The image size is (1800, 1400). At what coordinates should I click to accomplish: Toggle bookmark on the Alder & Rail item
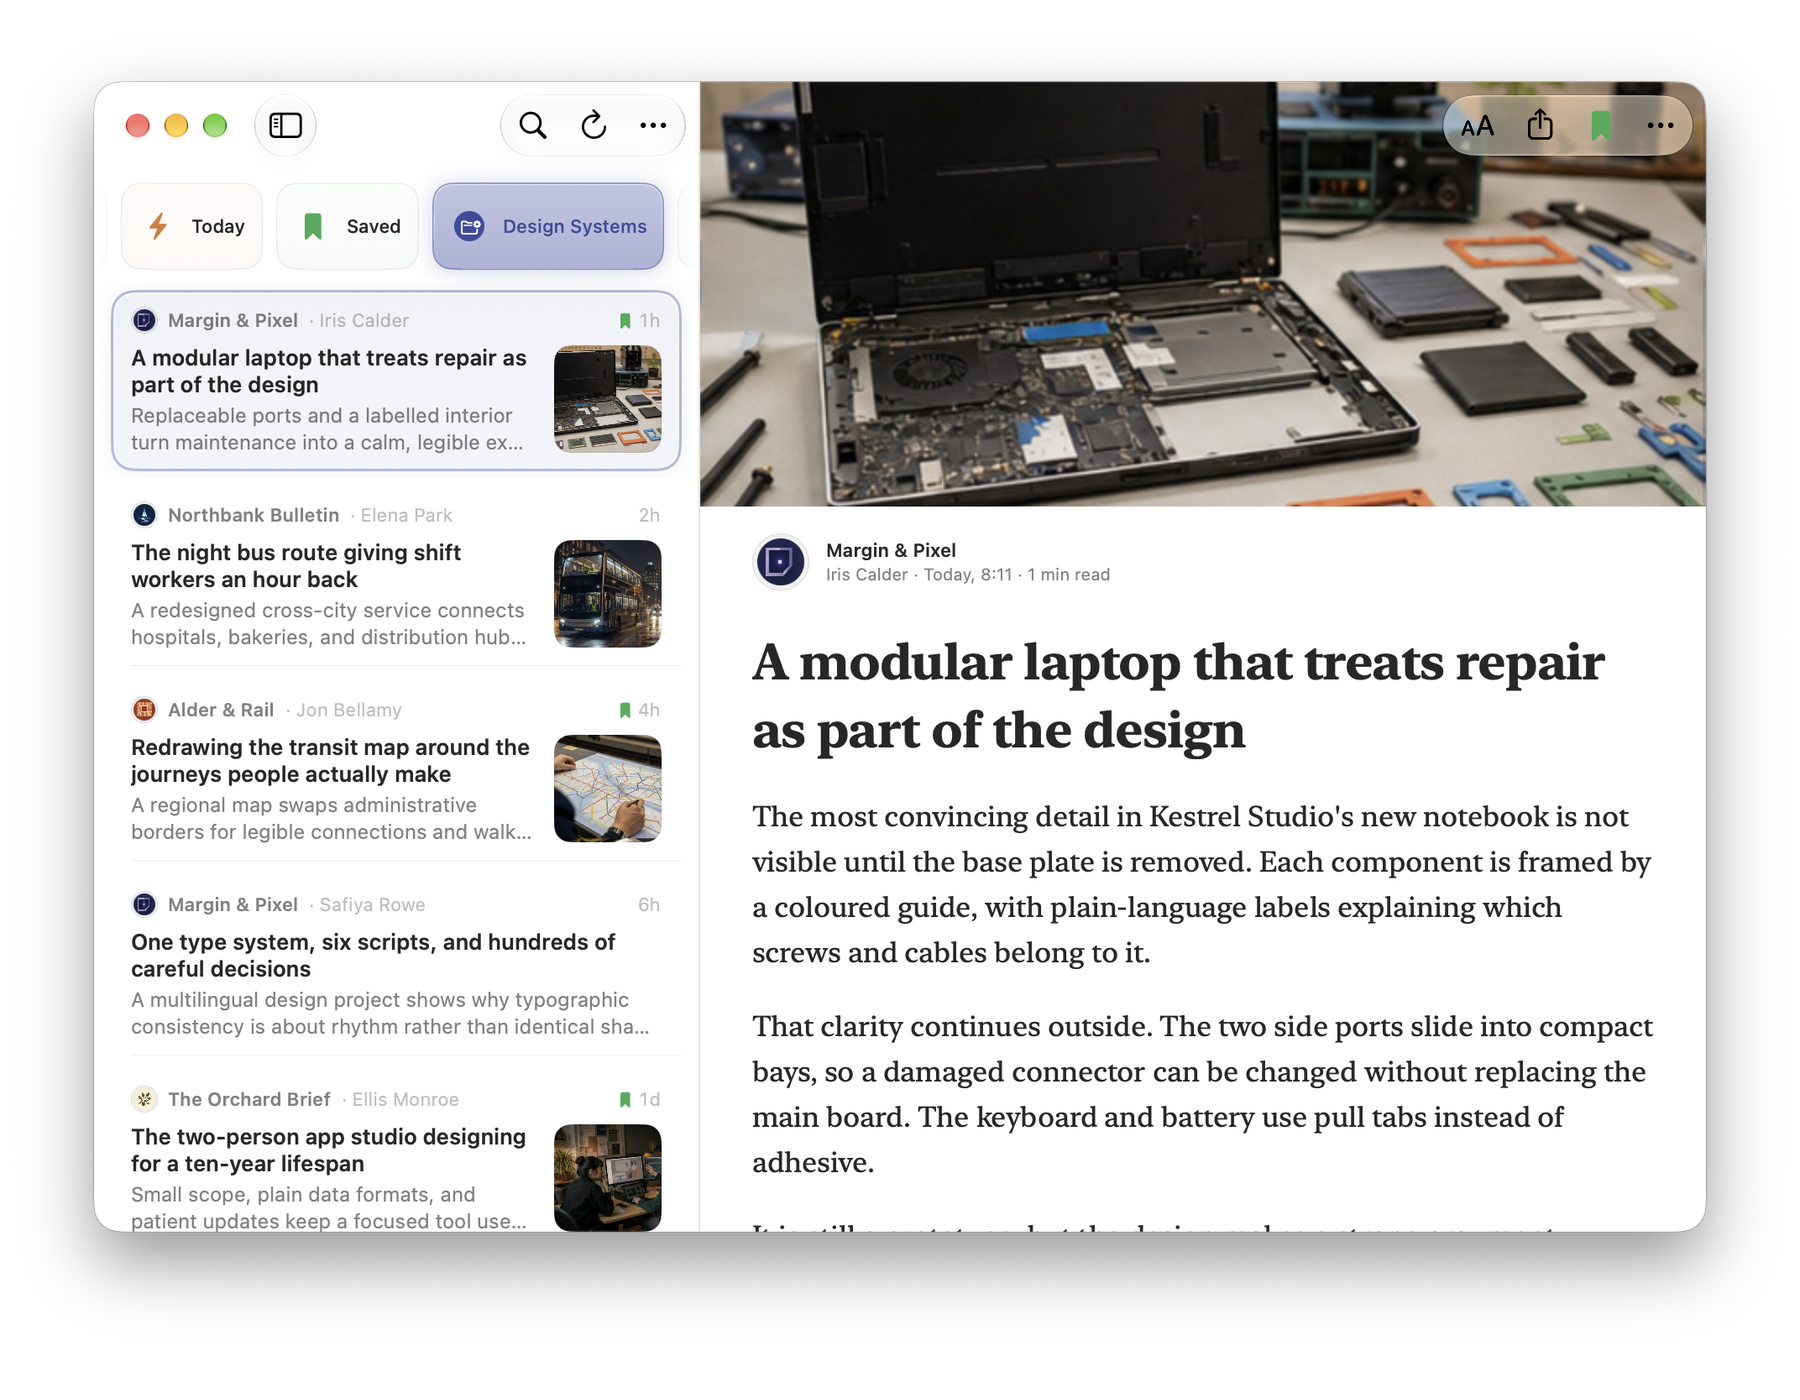click(625, 710)
